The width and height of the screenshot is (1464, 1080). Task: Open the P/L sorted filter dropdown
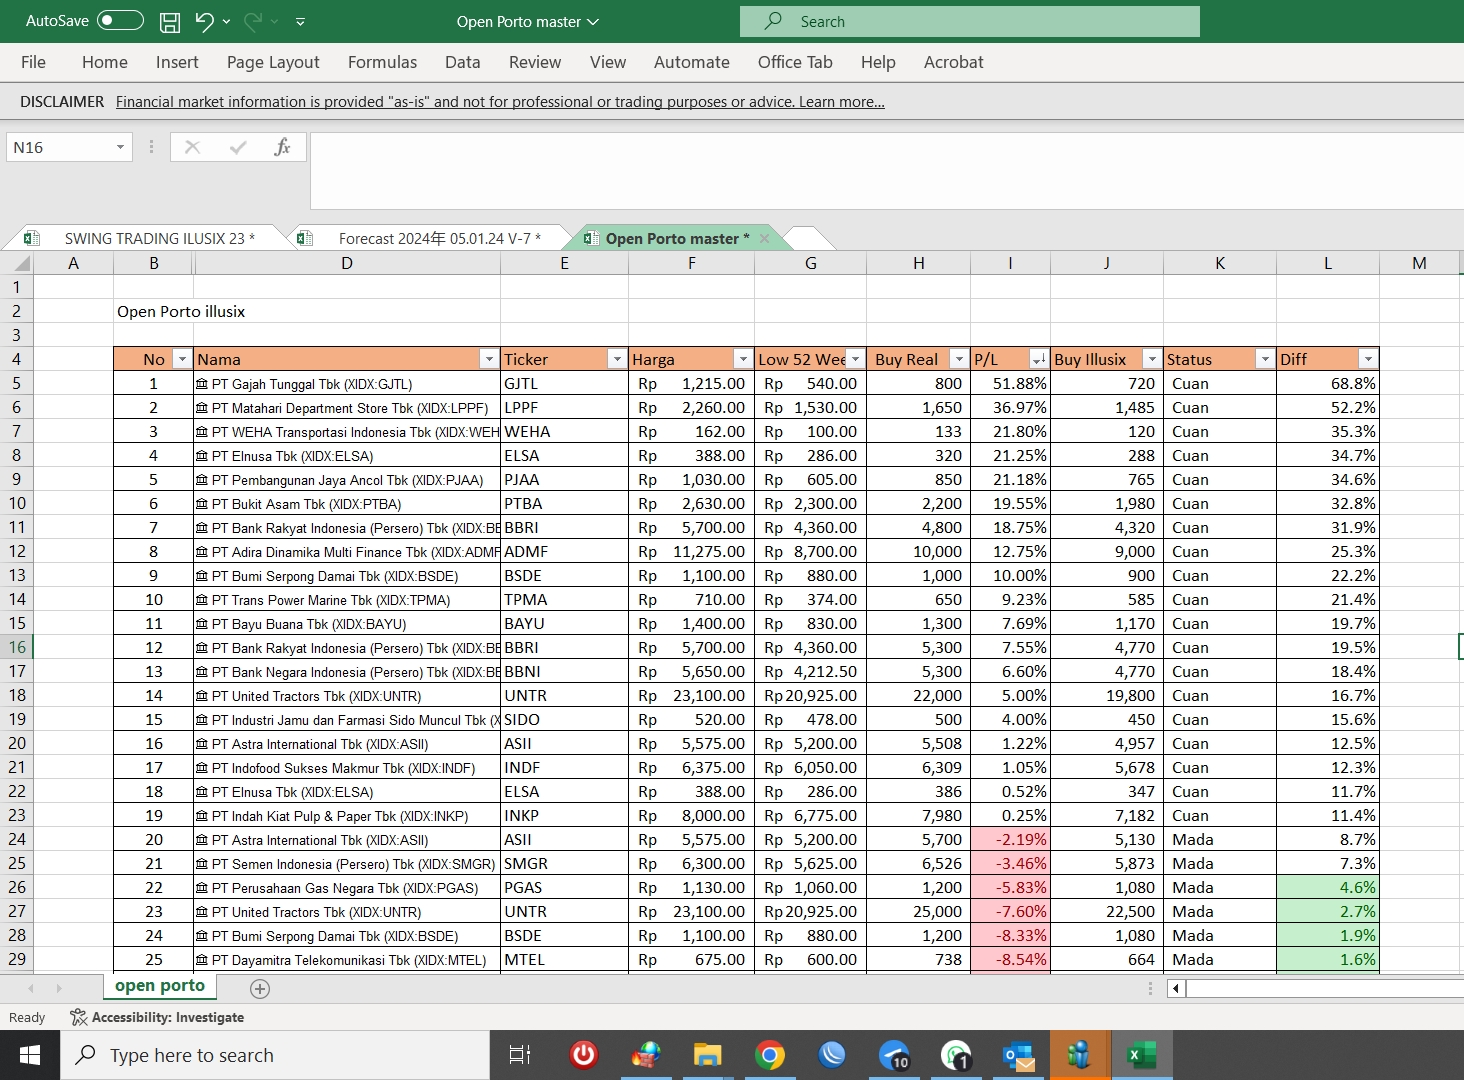click(1039, 359)
